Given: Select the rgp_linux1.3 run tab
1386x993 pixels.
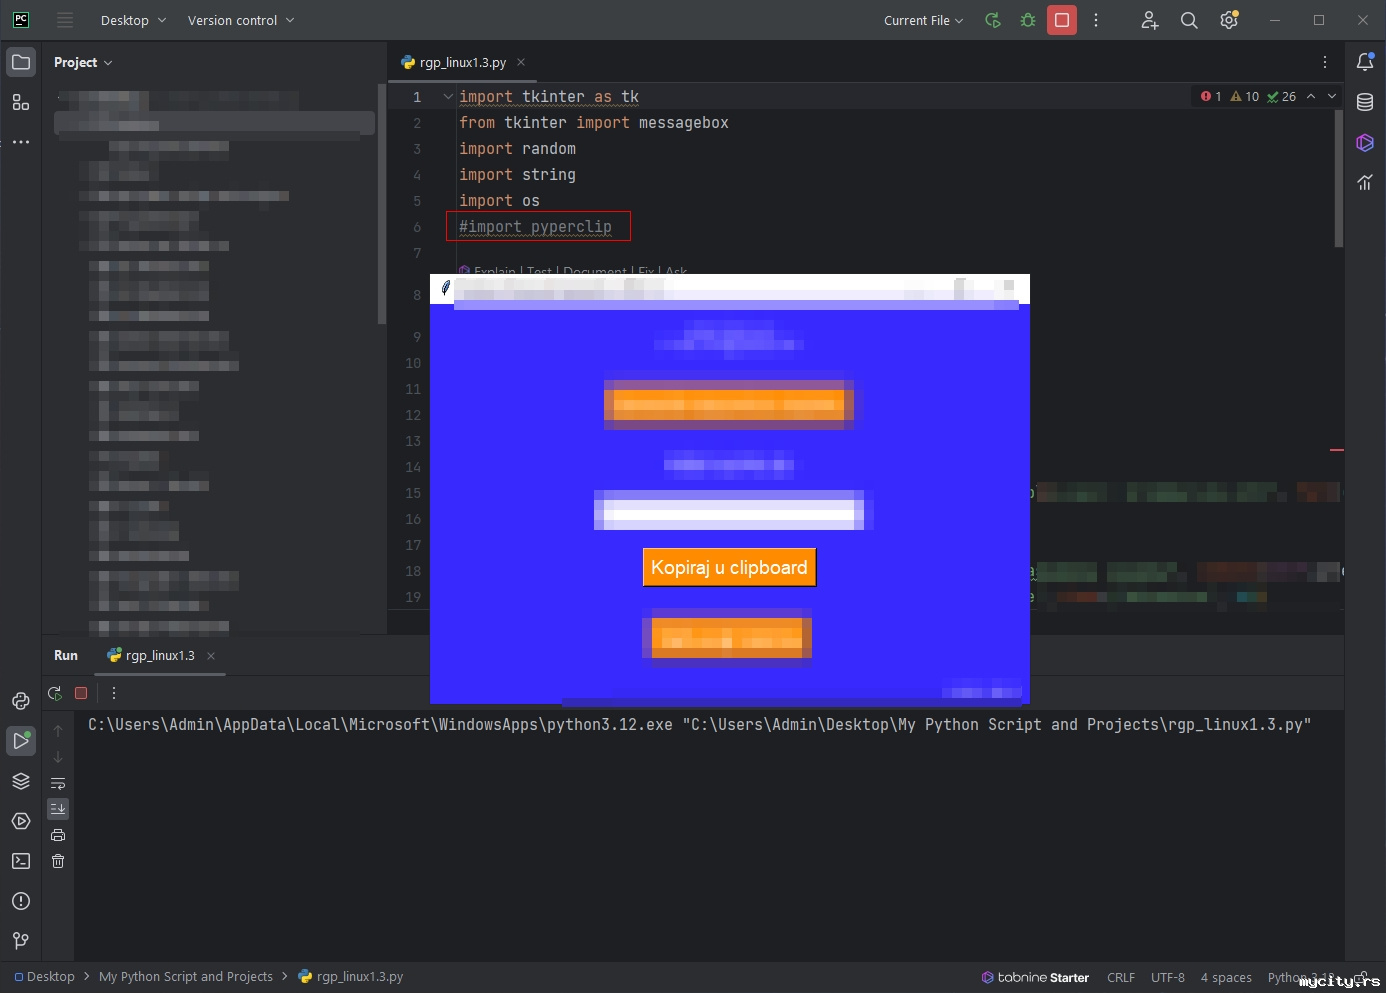Looking at the screenshot, I should point(160,655).
